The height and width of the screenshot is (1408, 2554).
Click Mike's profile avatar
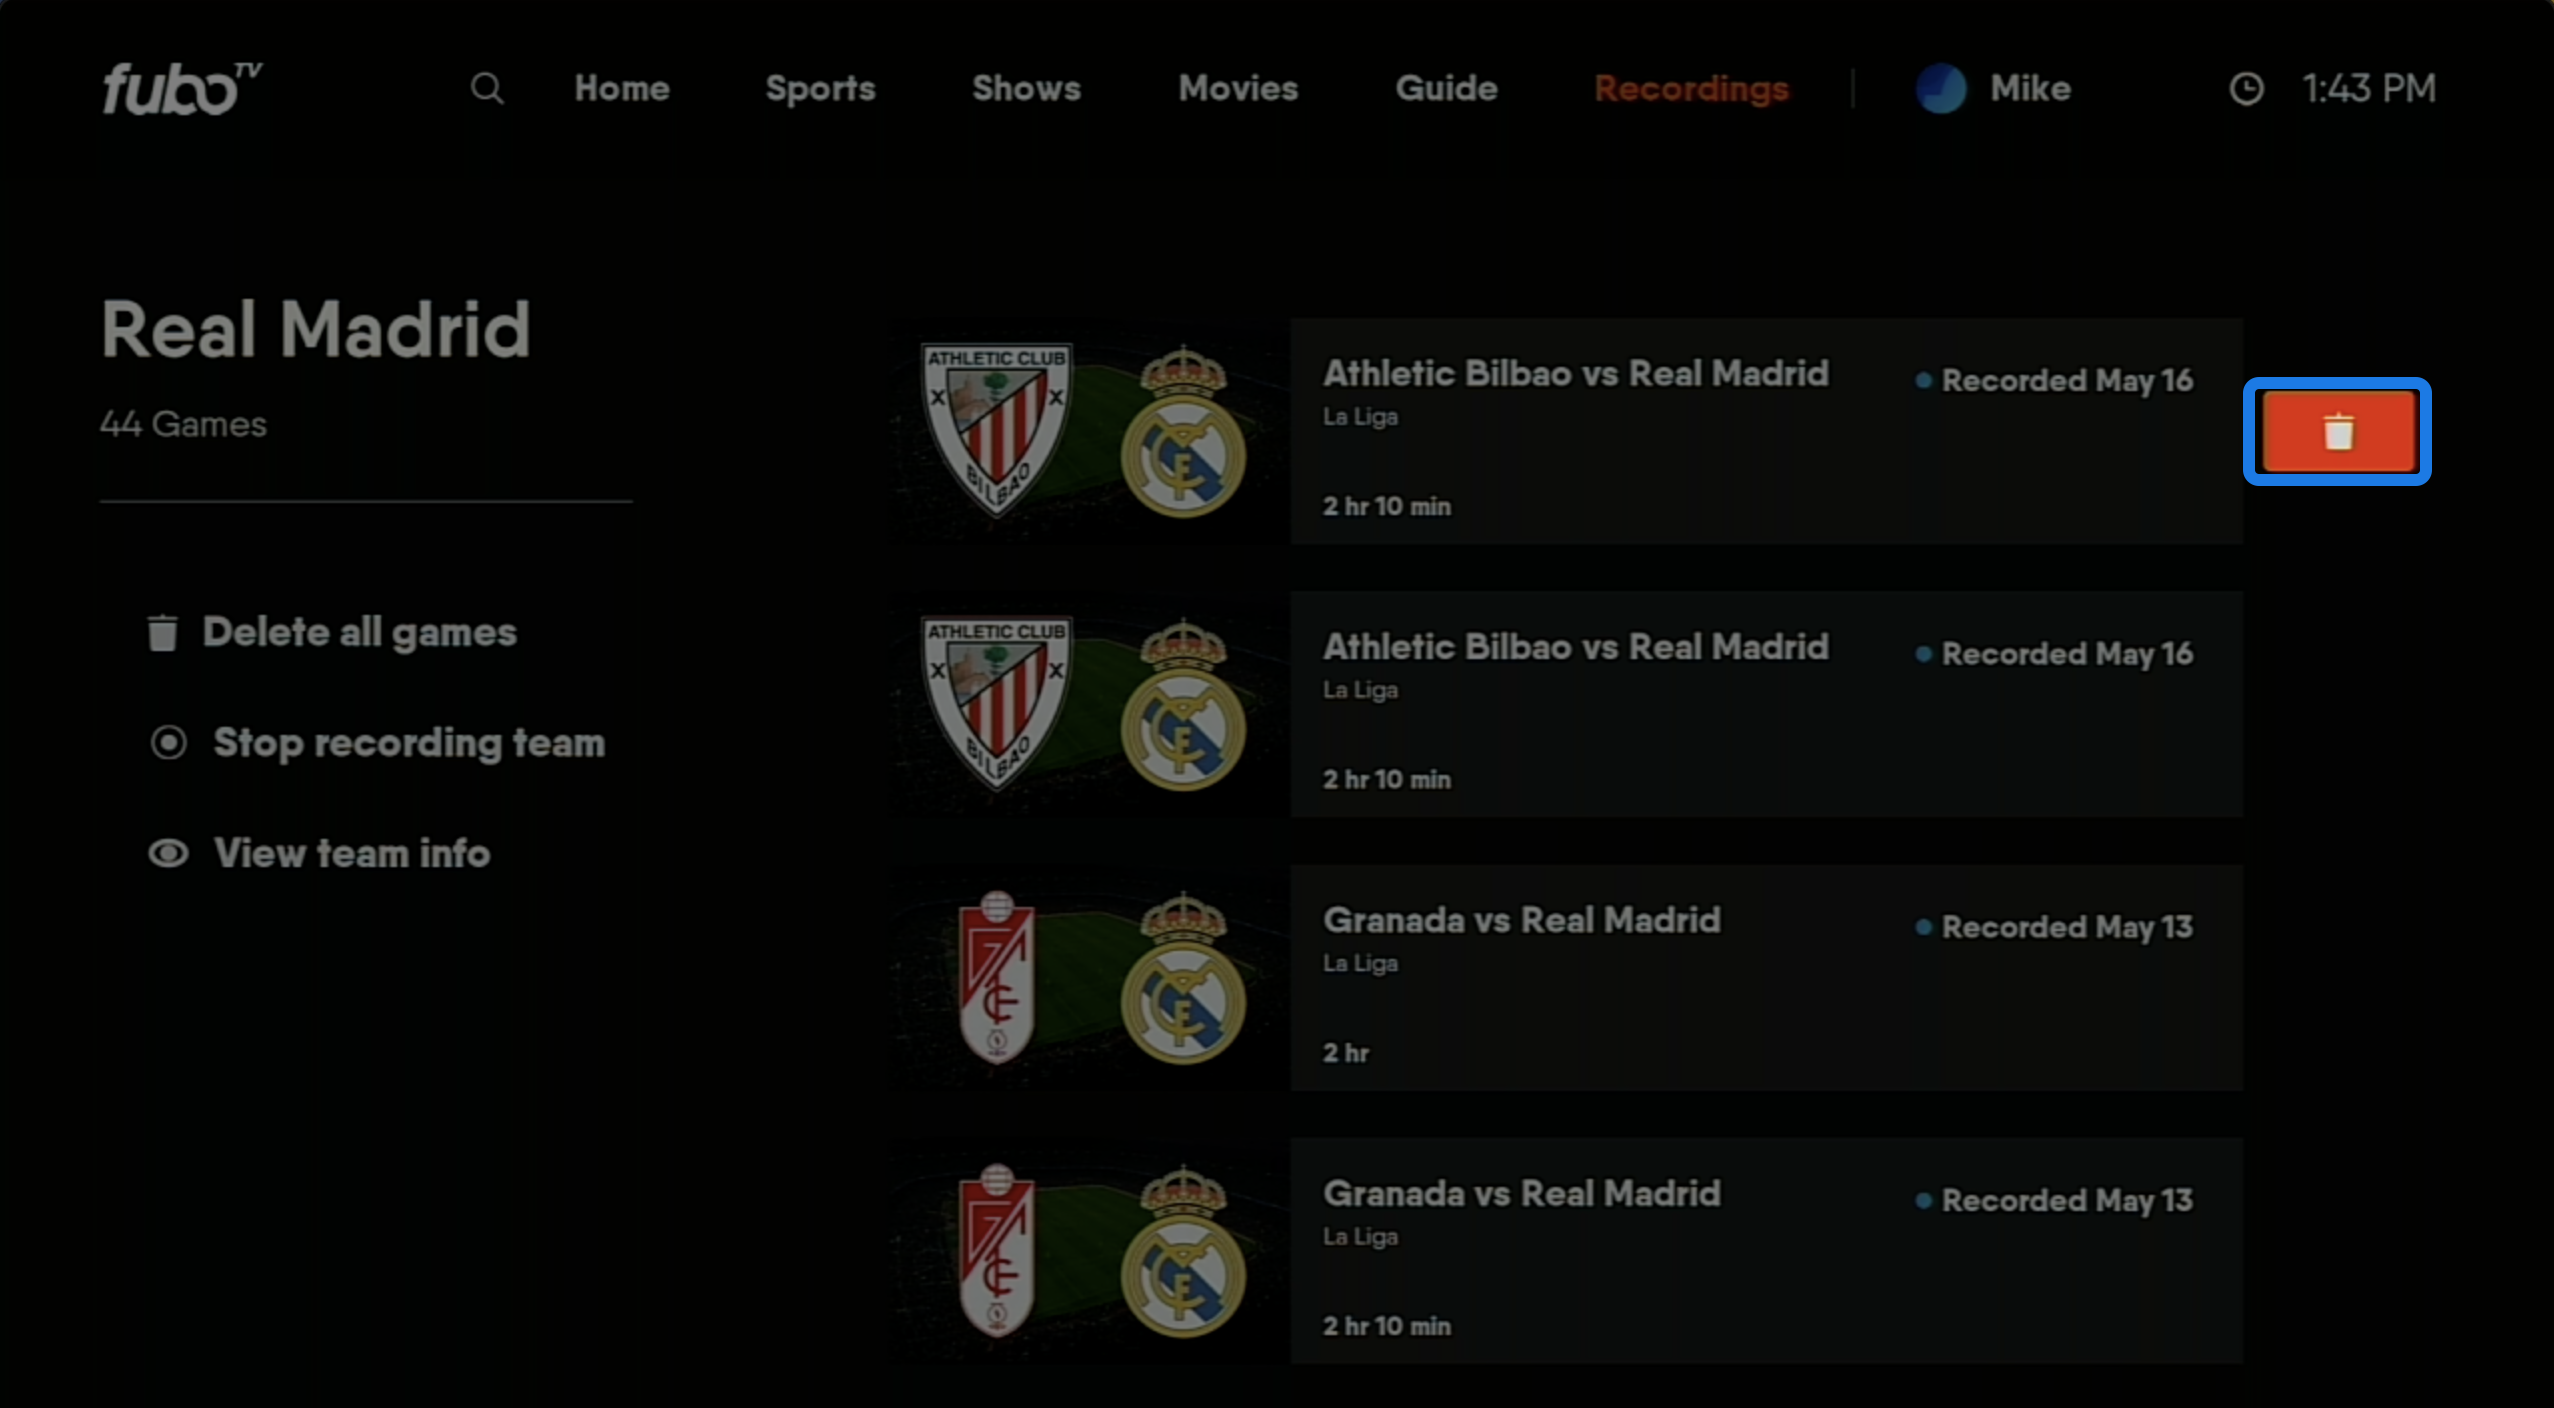(x=1940, y=89)
